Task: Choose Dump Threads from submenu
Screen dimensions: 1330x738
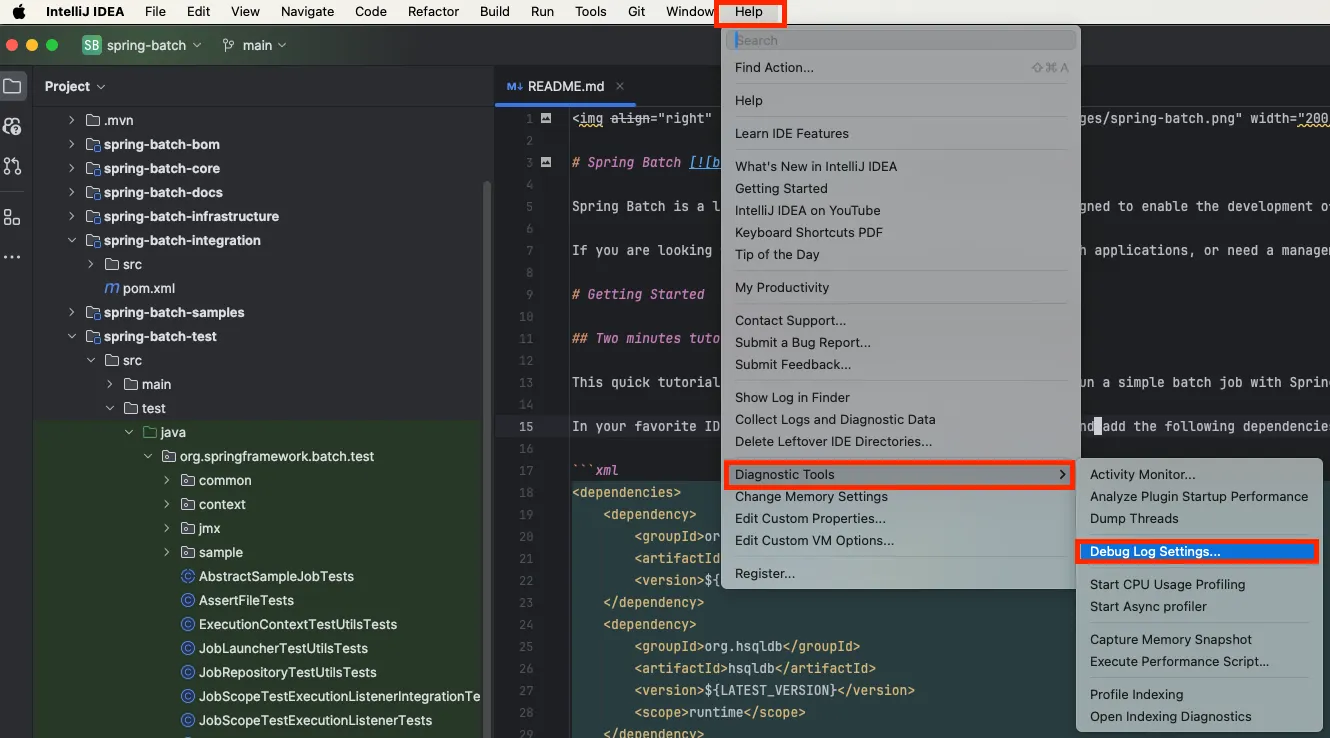Action: (x=1134, y=519)
